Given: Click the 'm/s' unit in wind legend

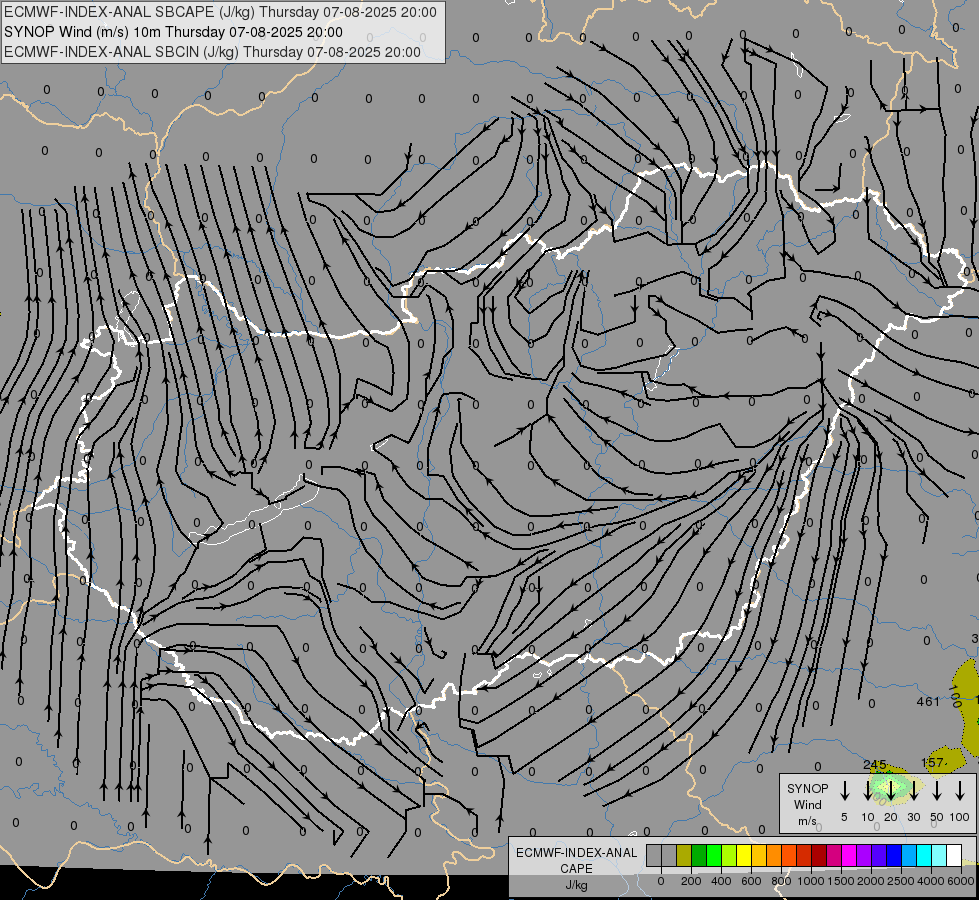Looking at the screenshot, I should (x=807, y=821).
